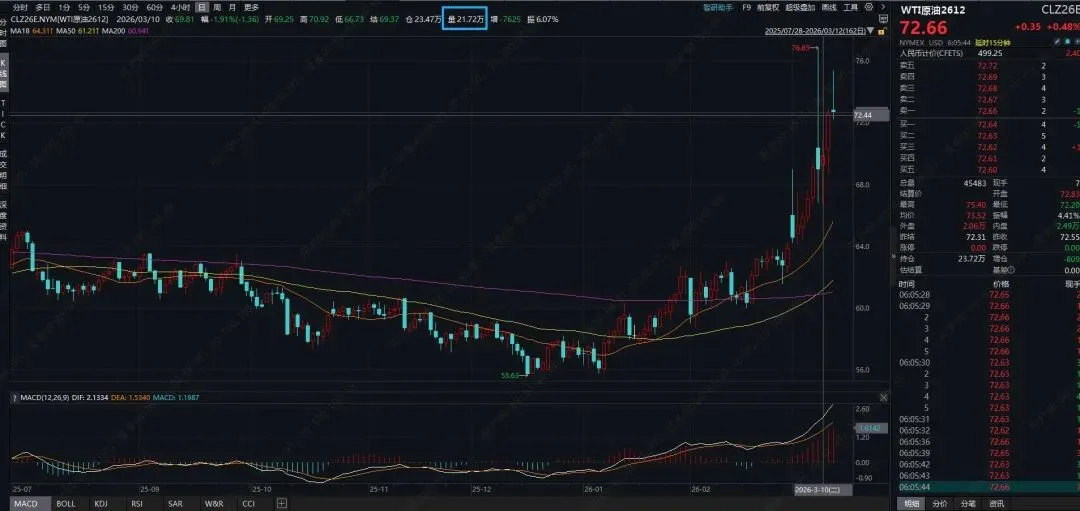Screen dimensions: 1080x511
Task: Open the 分笔 tab in the quote panel
Action: 968,503
